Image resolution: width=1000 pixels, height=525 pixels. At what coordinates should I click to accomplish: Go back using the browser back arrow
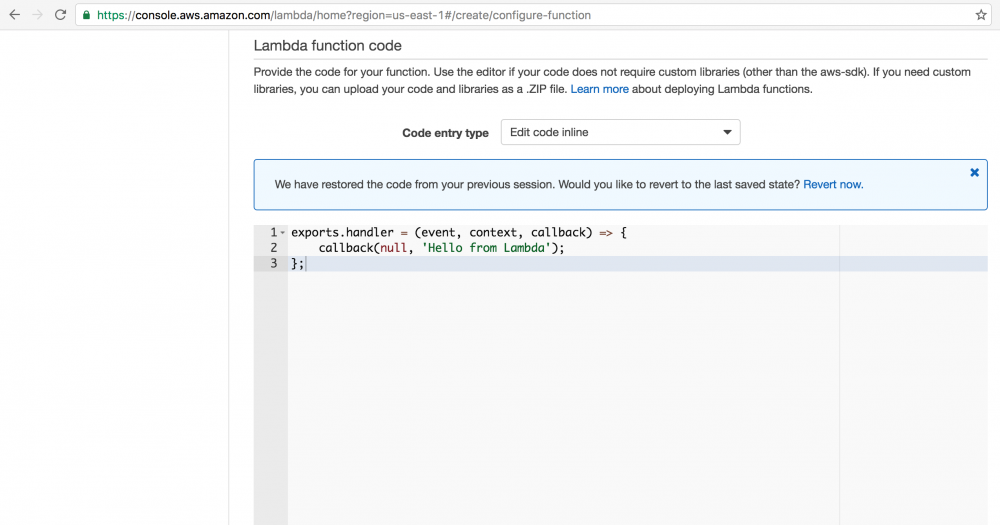click(x=15, y=15)
